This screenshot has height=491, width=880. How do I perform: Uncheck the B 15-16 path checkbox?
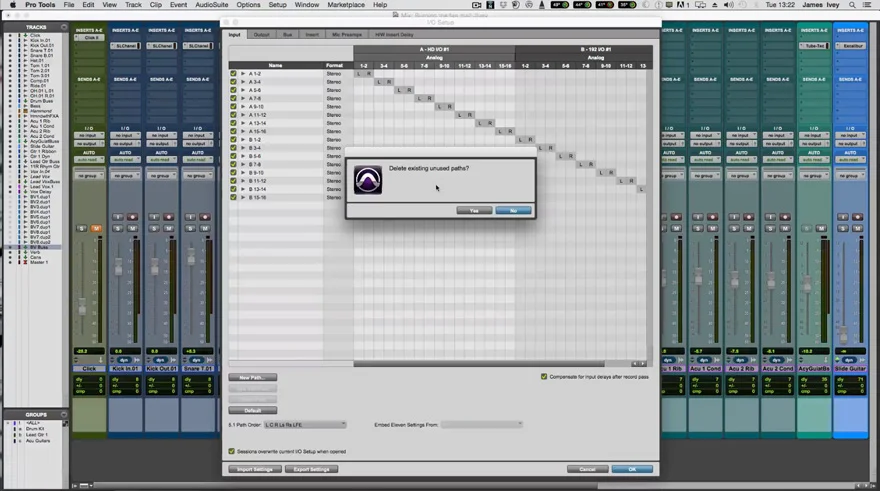(233, 198)
